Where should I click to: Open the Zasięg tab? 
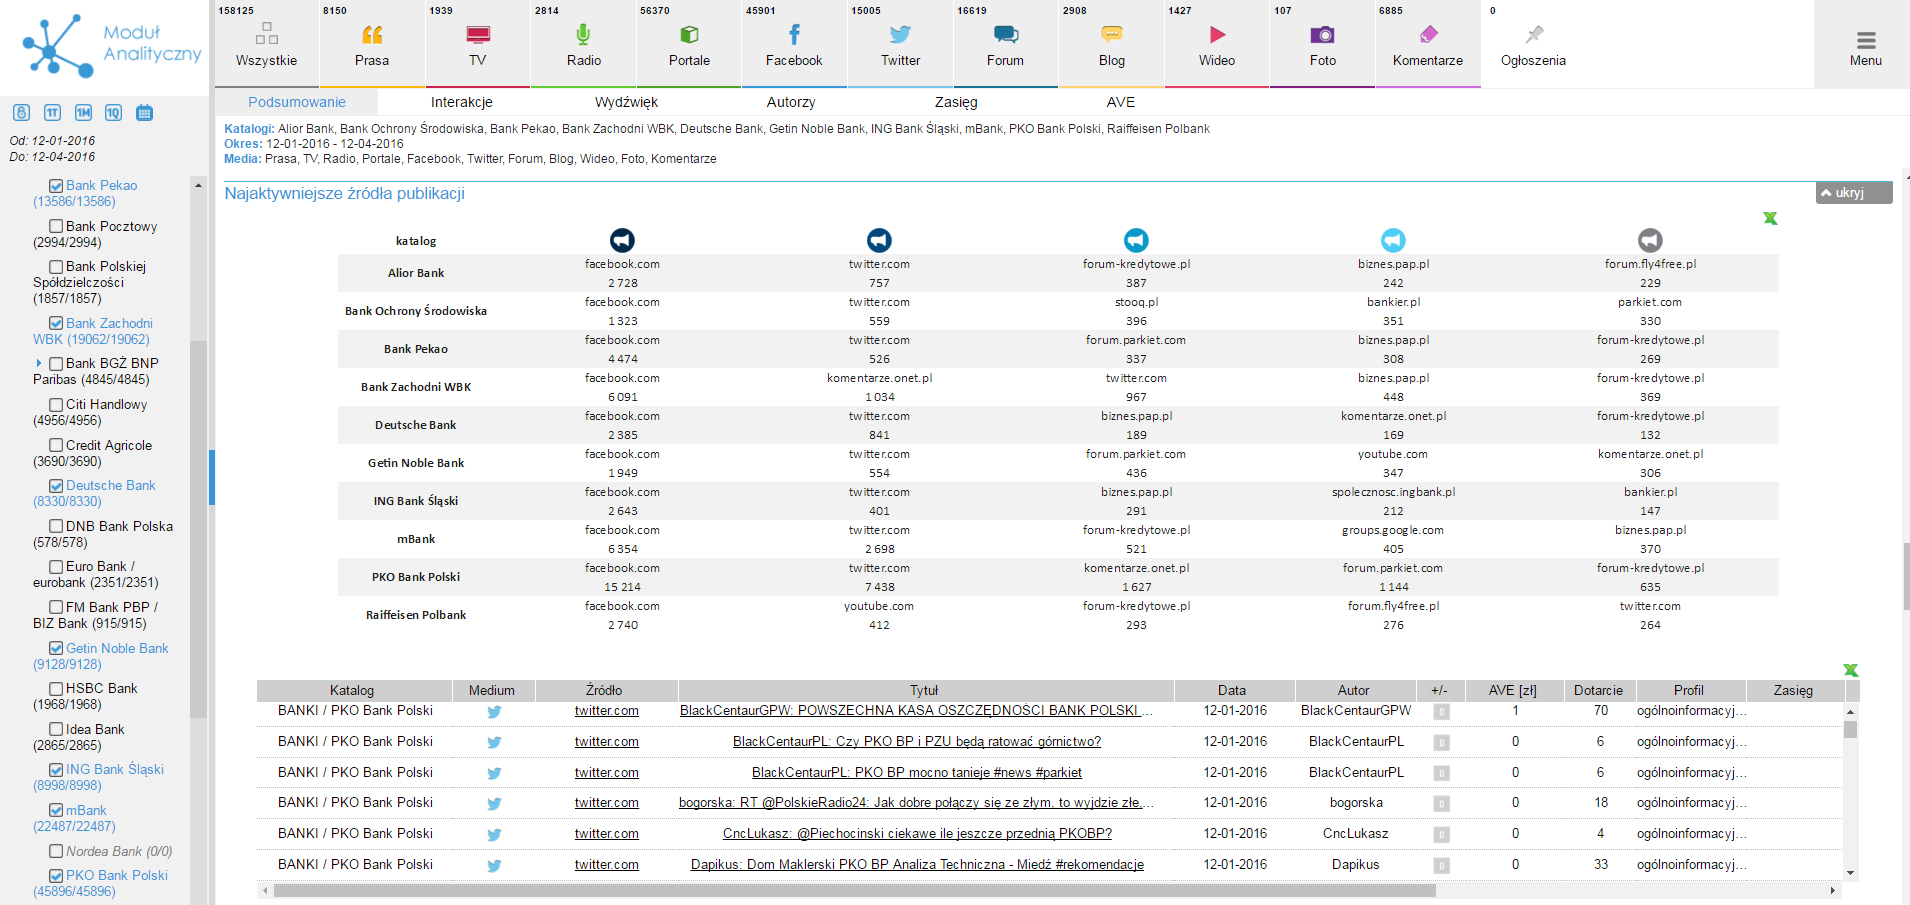956,102
